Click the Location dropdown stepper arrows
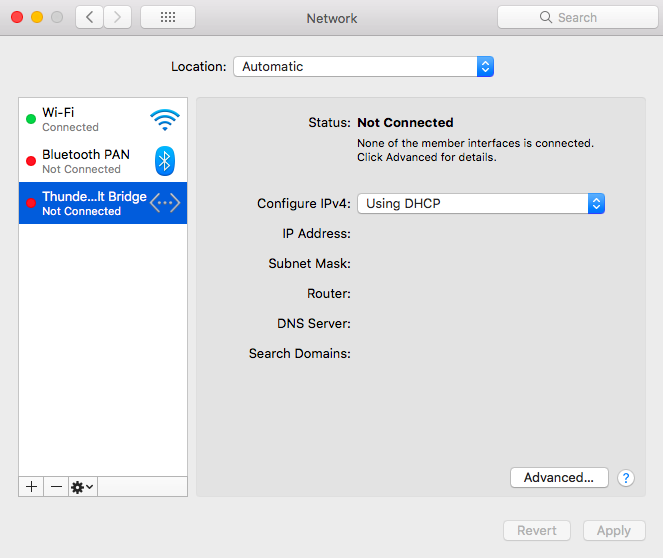Image resolution: width=663 pixels, height=558 pixels. click(x=485, y=67)
